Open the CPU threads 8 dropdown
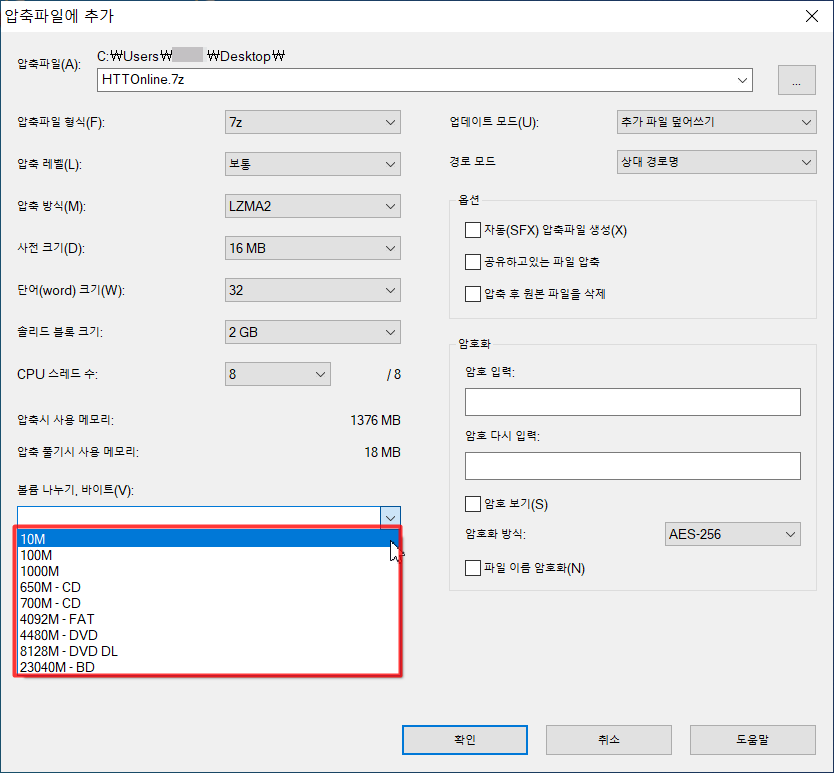This screenshot has height=773, width=834. pyautogui.click(x=278, y=375)
